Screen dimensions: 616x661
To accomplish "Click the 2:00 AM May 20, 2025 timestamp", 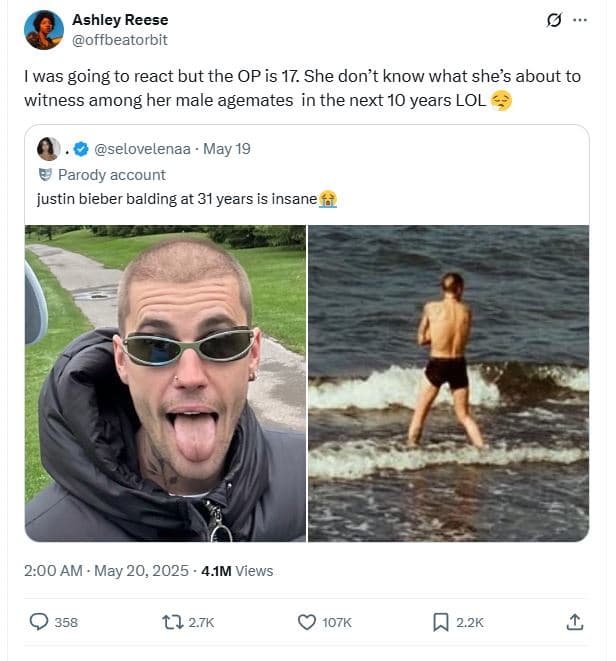I will (x=106, y=571).
